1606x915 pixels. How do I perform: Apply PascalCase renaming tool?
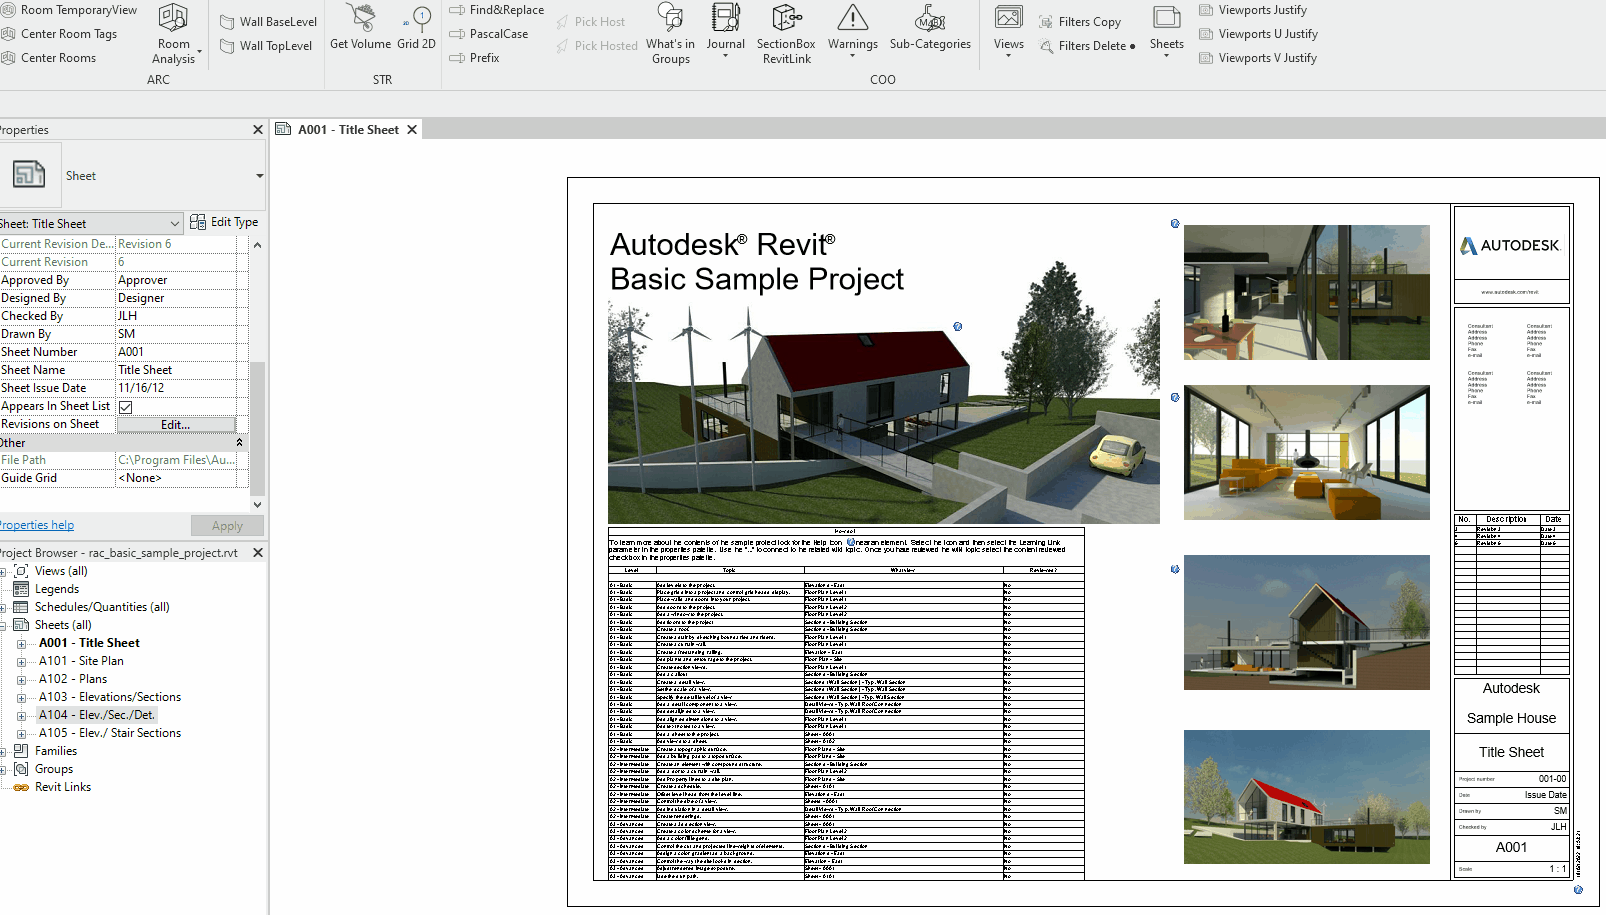[x=489, y=34]
